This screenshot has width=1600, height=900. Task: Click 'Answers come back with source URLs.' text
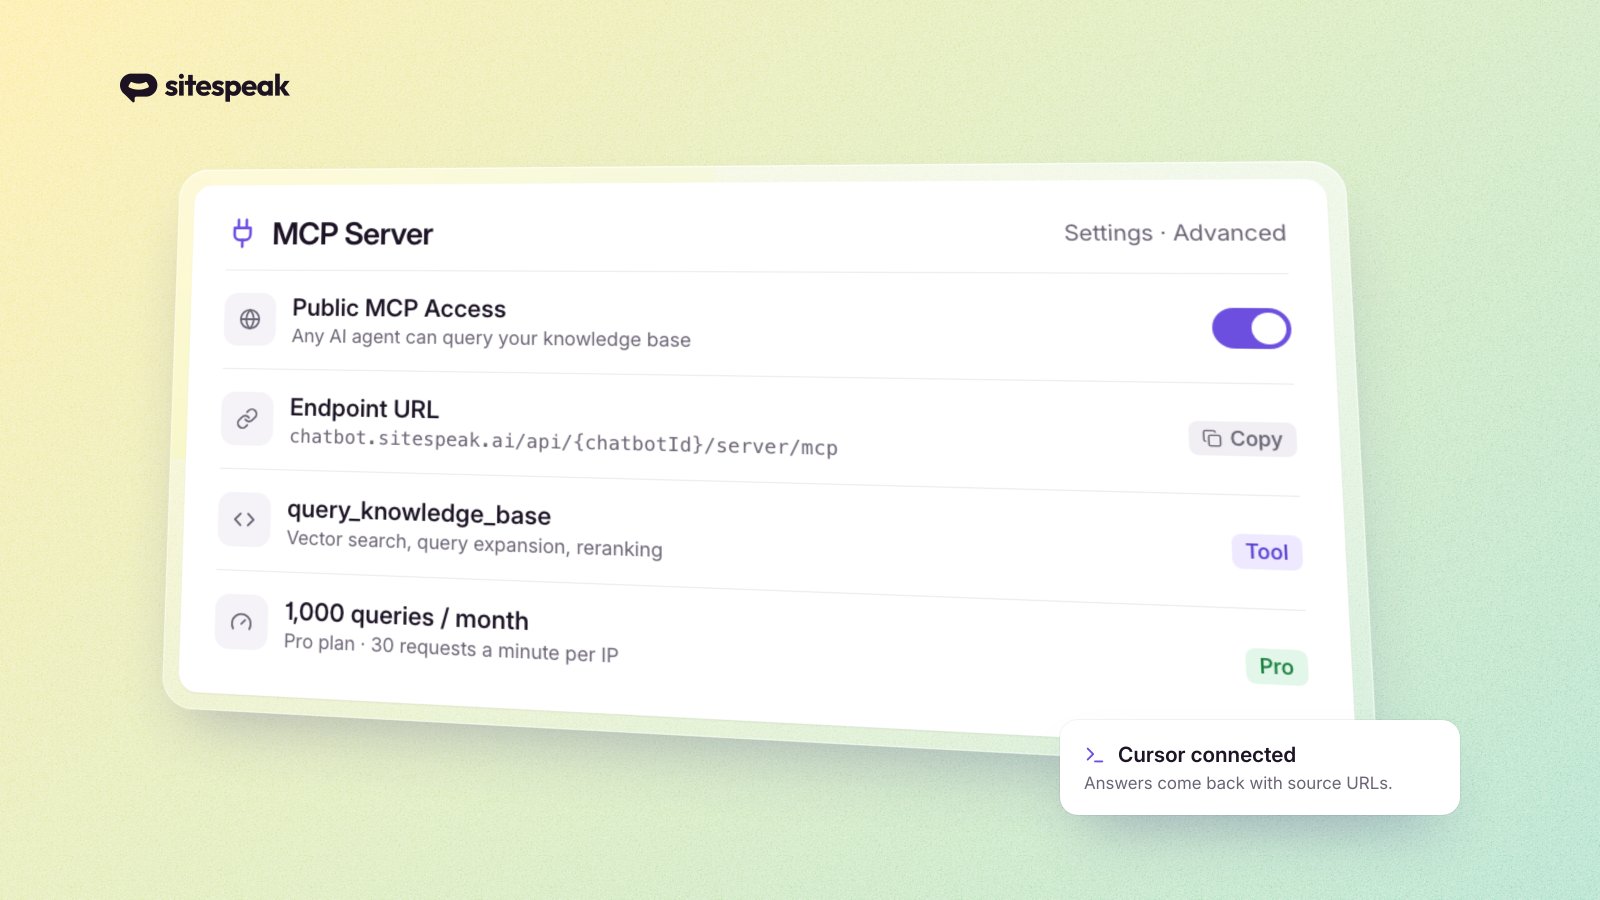click(1238, 783)
